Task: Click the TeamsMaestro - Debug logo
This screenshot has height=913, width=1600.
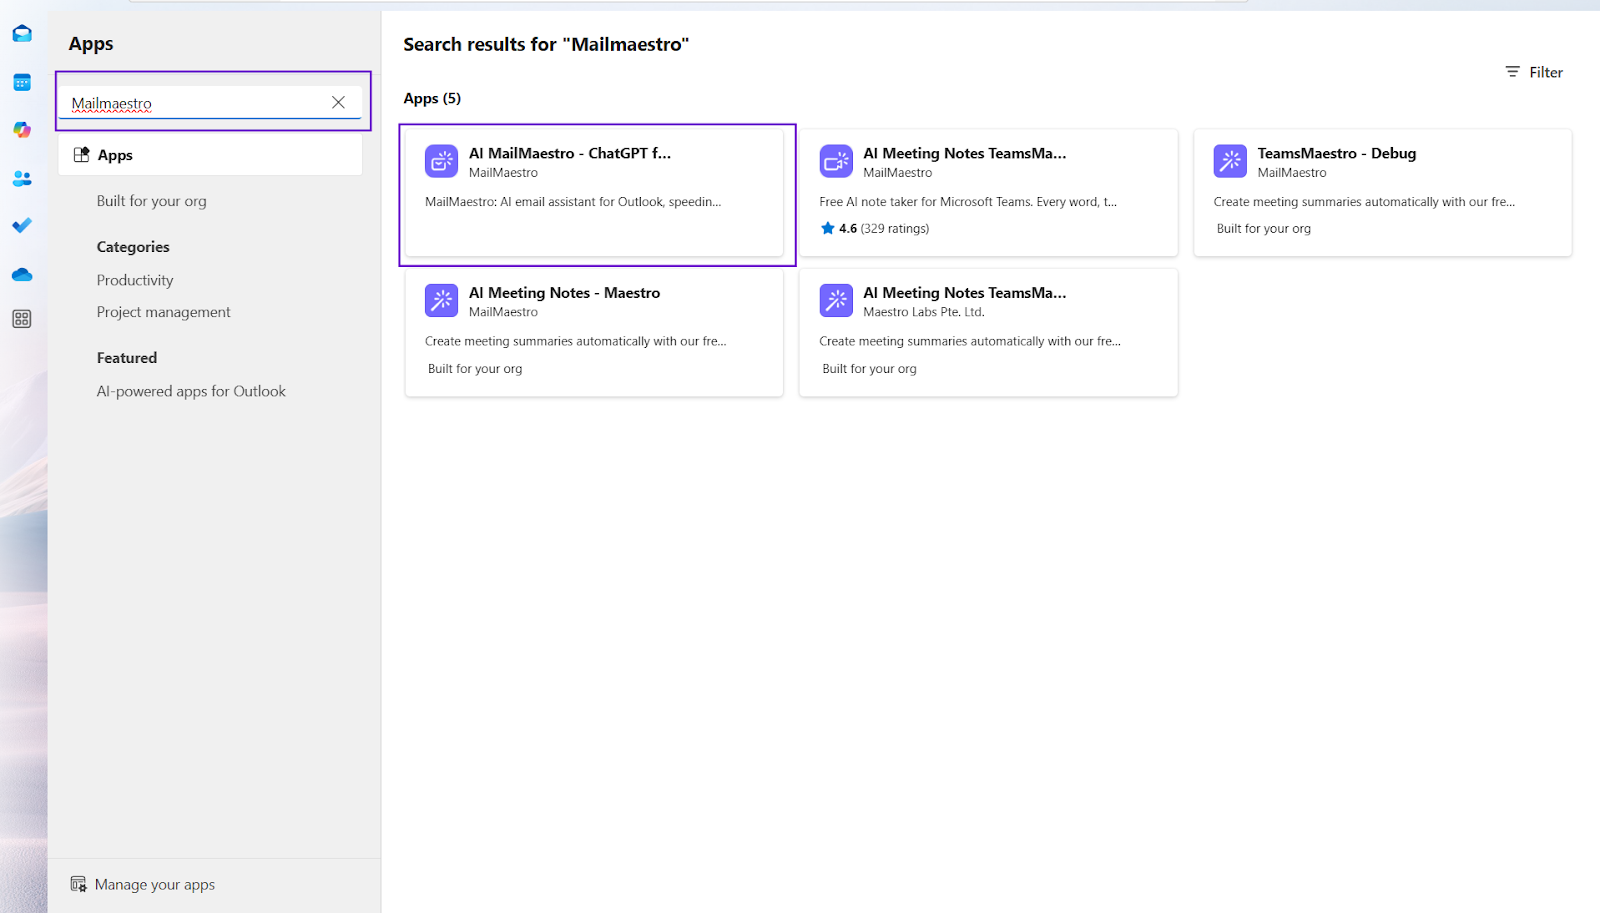Action: click(x=1230, y=161)
